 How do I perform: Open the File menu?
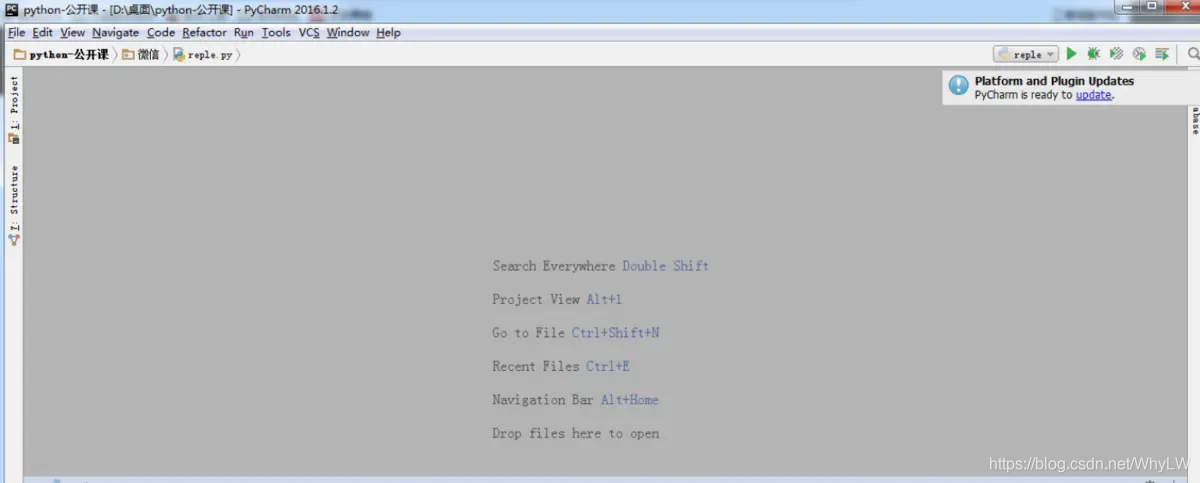click(x=16, y=32)
